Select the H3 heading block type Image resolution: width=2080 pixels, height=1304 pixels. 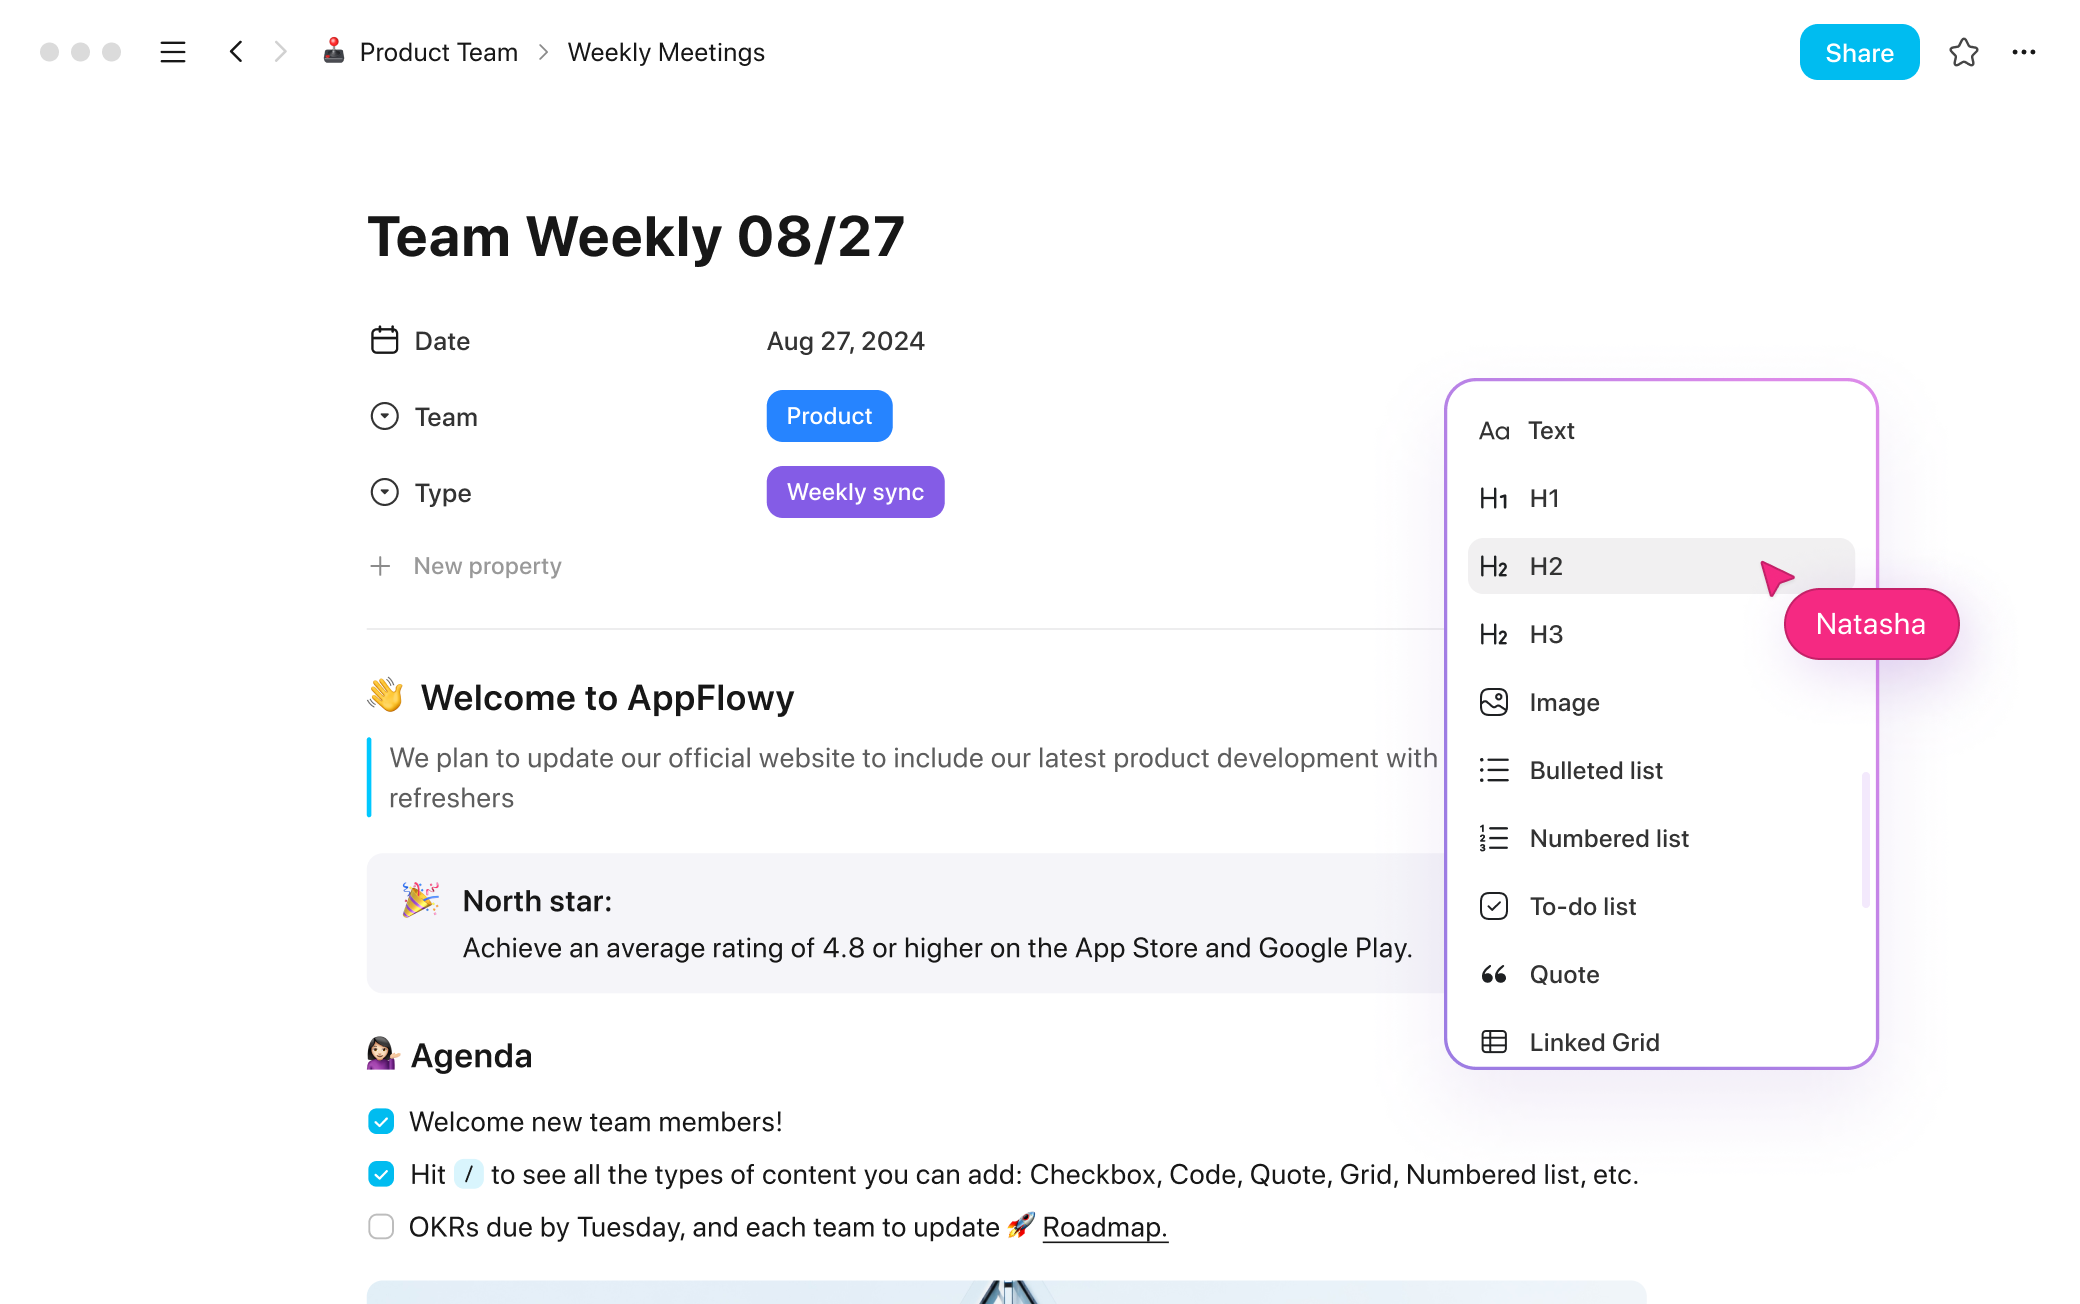click(1545, 634)
